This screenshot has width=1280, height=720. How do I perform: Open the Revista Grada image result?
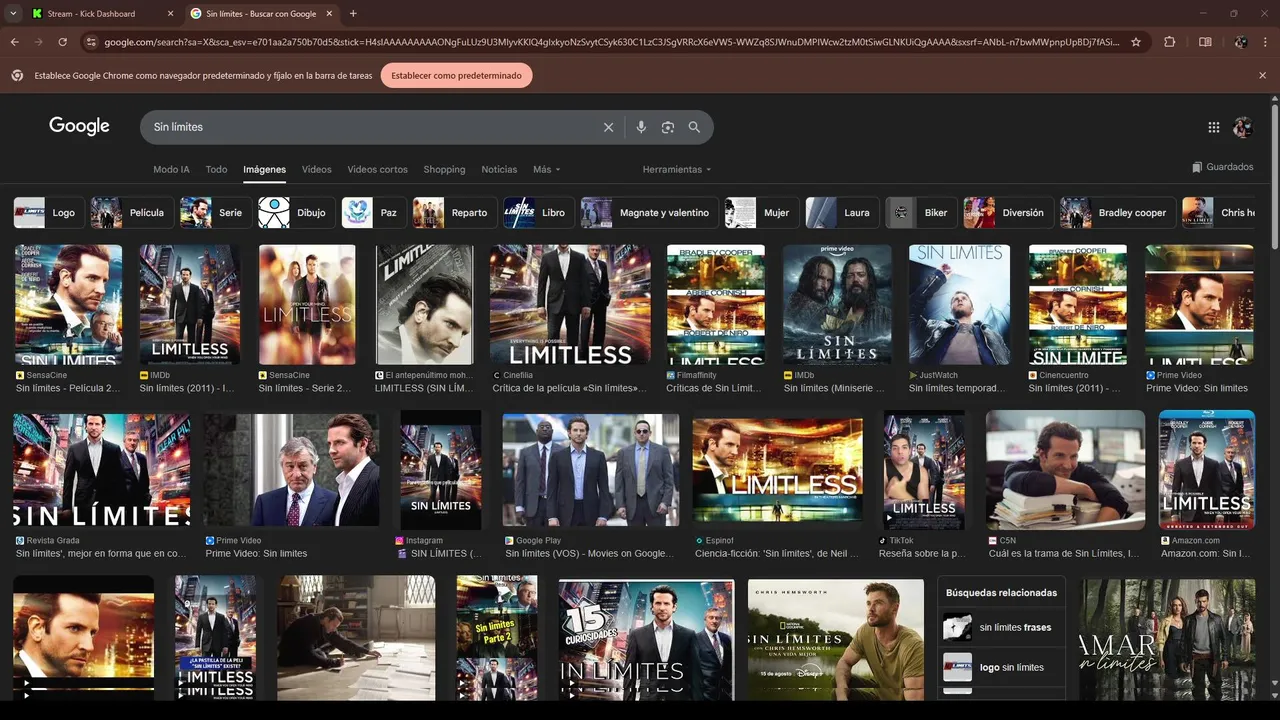[101, 470]
